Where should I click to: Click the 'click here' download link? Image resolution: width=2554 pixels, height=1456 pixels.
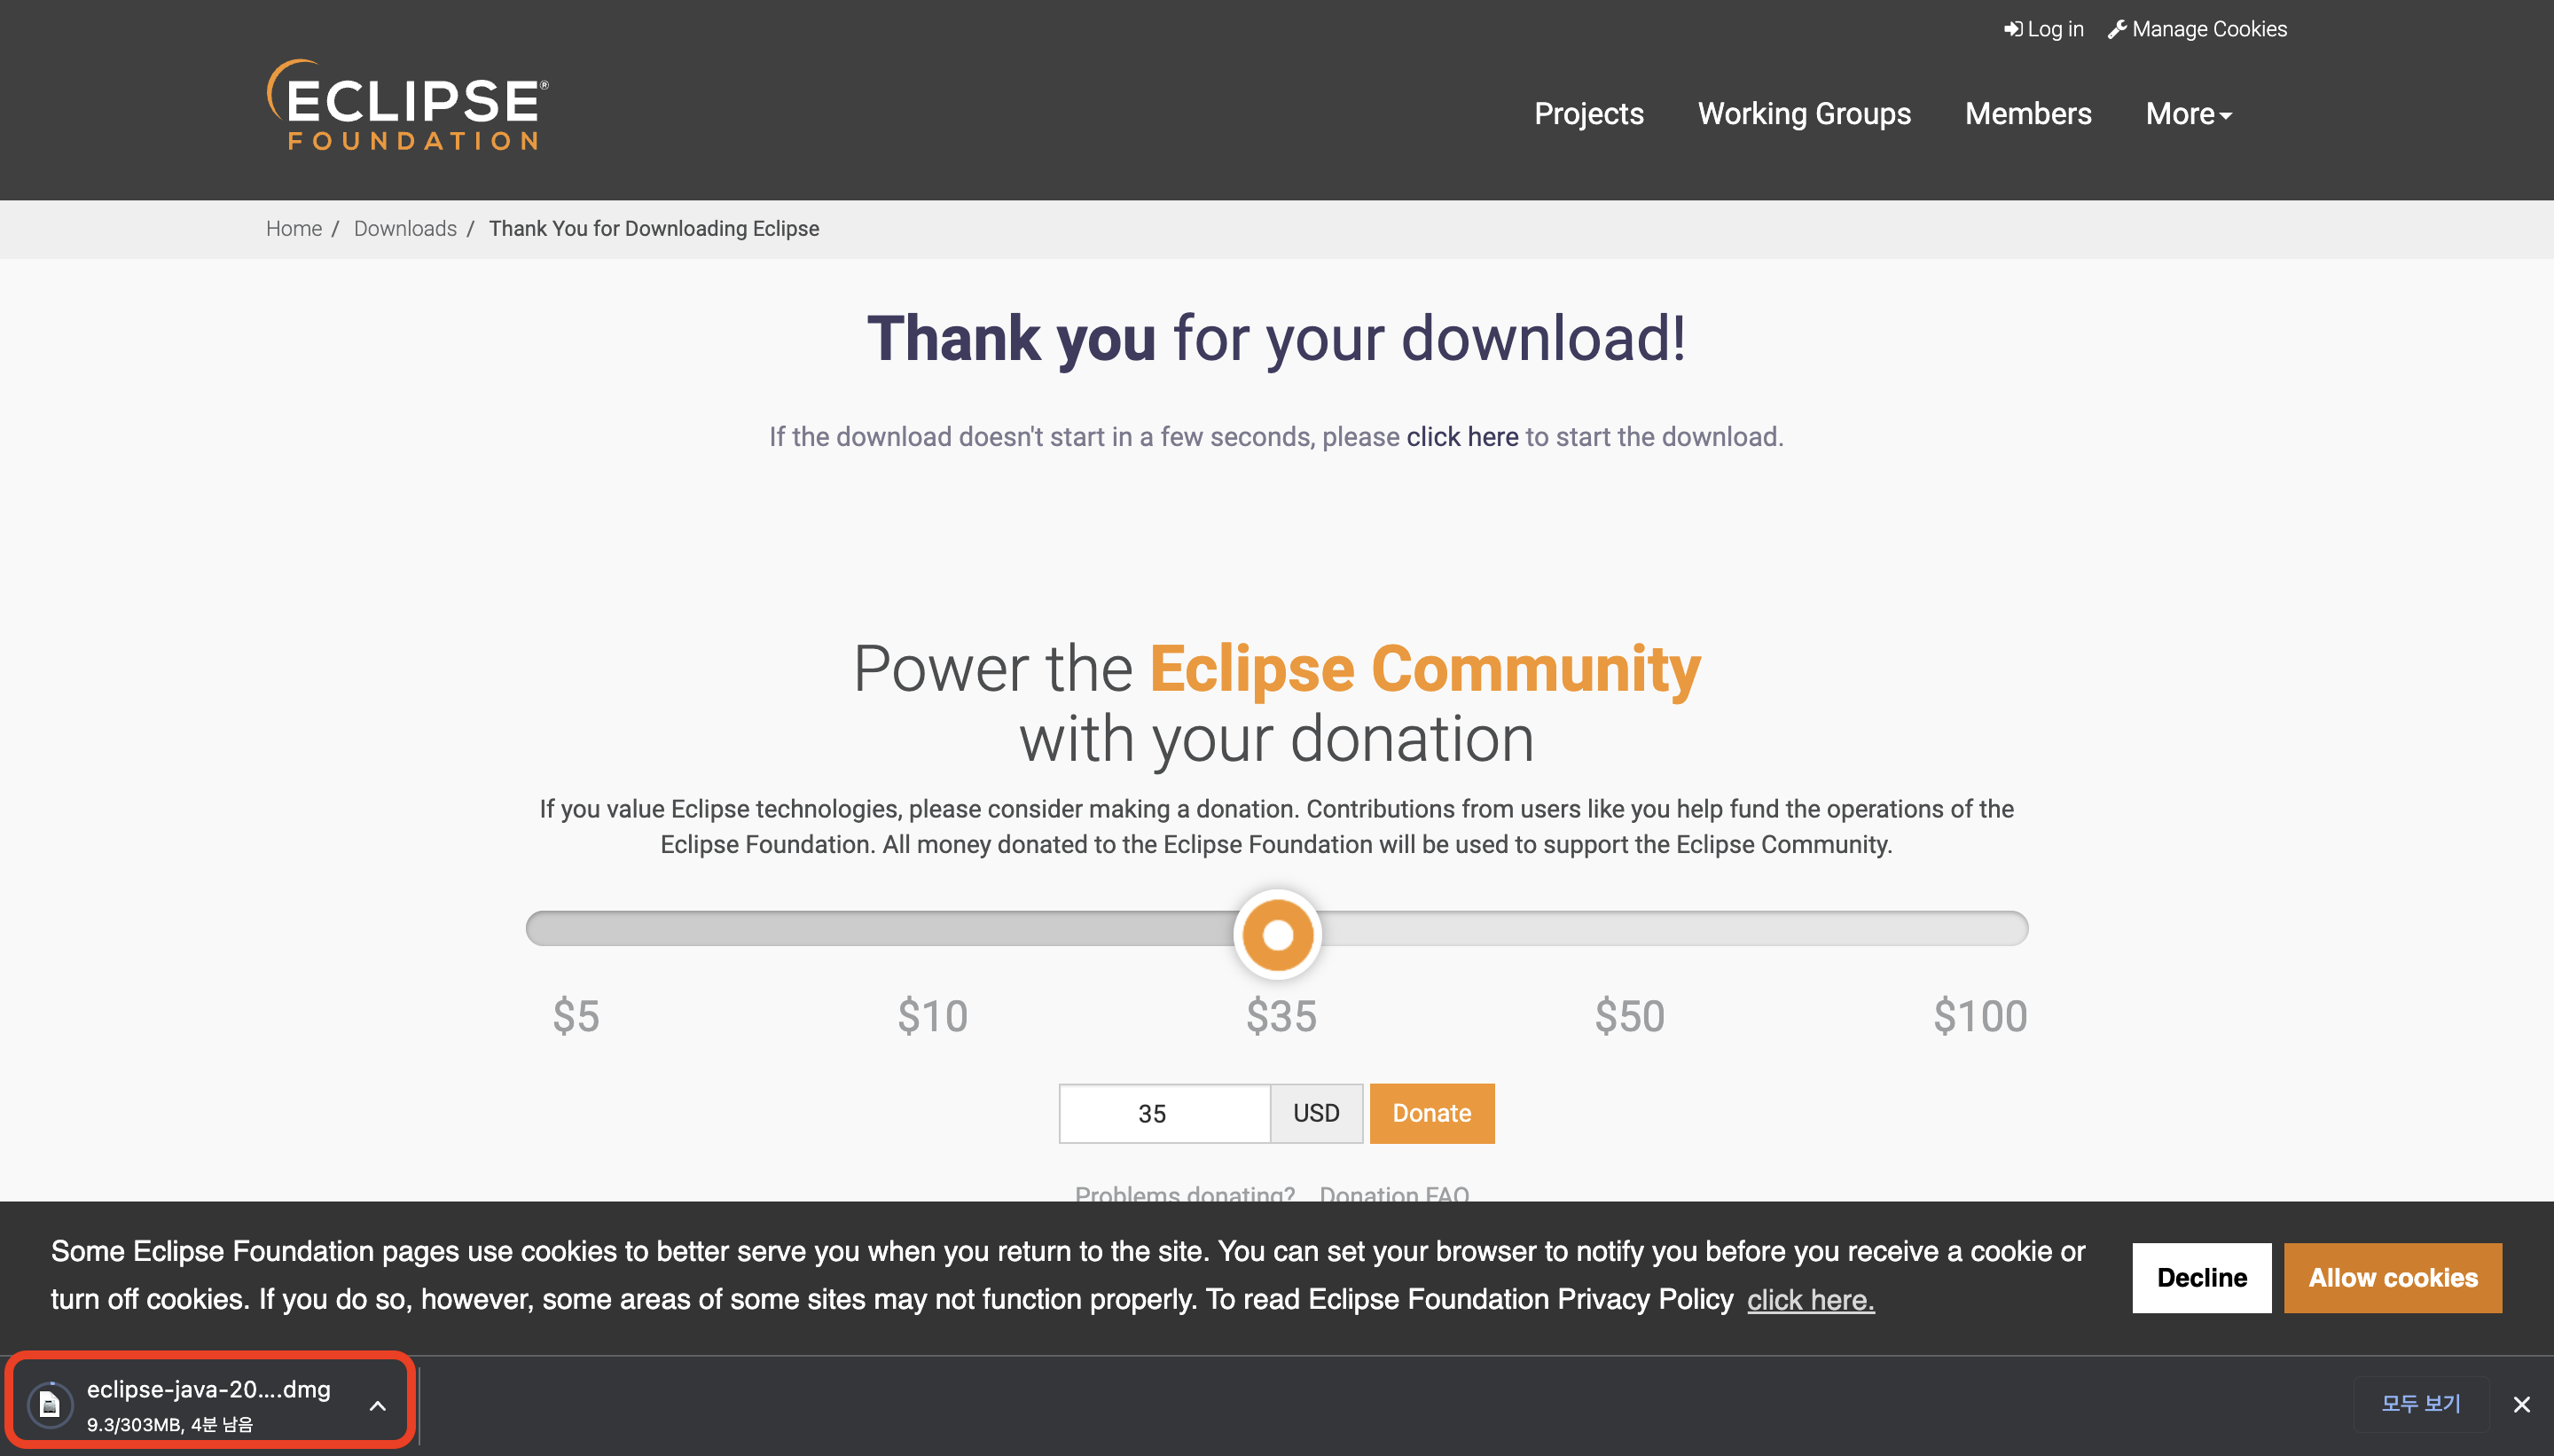click(1461, 437)
